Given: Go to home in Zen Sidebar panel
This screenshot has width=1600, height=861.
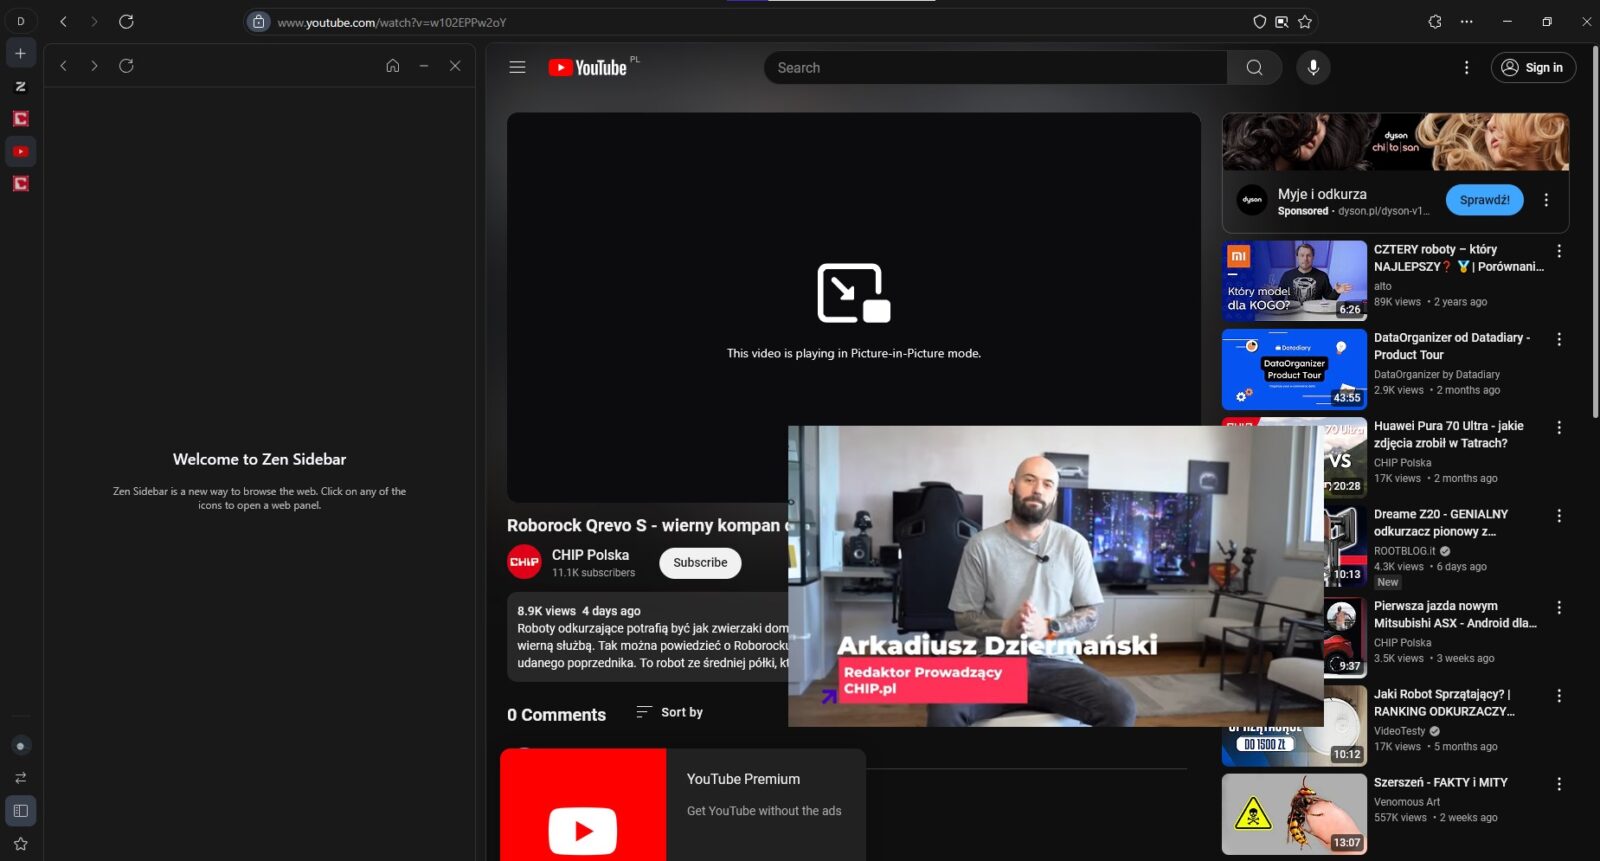Looking at the screenshot, I should [393, 65].
